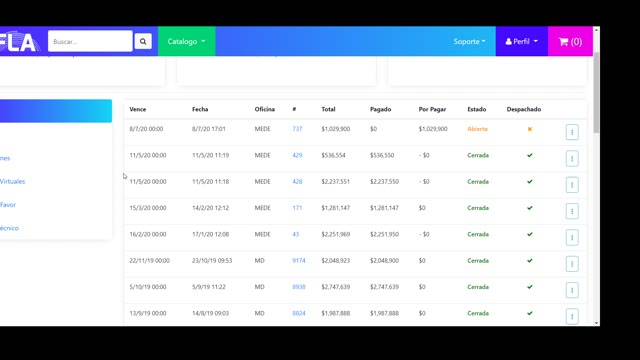
Task: Open the three-dot menu for order 9174
Action: pyautogui.click(x=572, y=264)
